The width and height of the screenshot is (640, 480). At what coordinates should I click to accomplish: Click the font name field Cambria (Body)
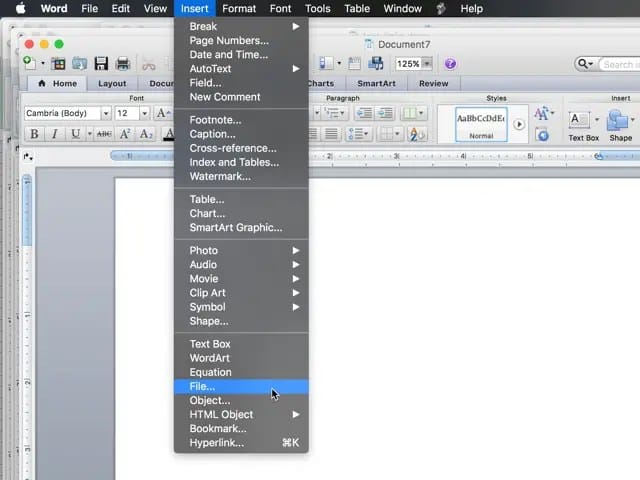[x=62, y=113]
